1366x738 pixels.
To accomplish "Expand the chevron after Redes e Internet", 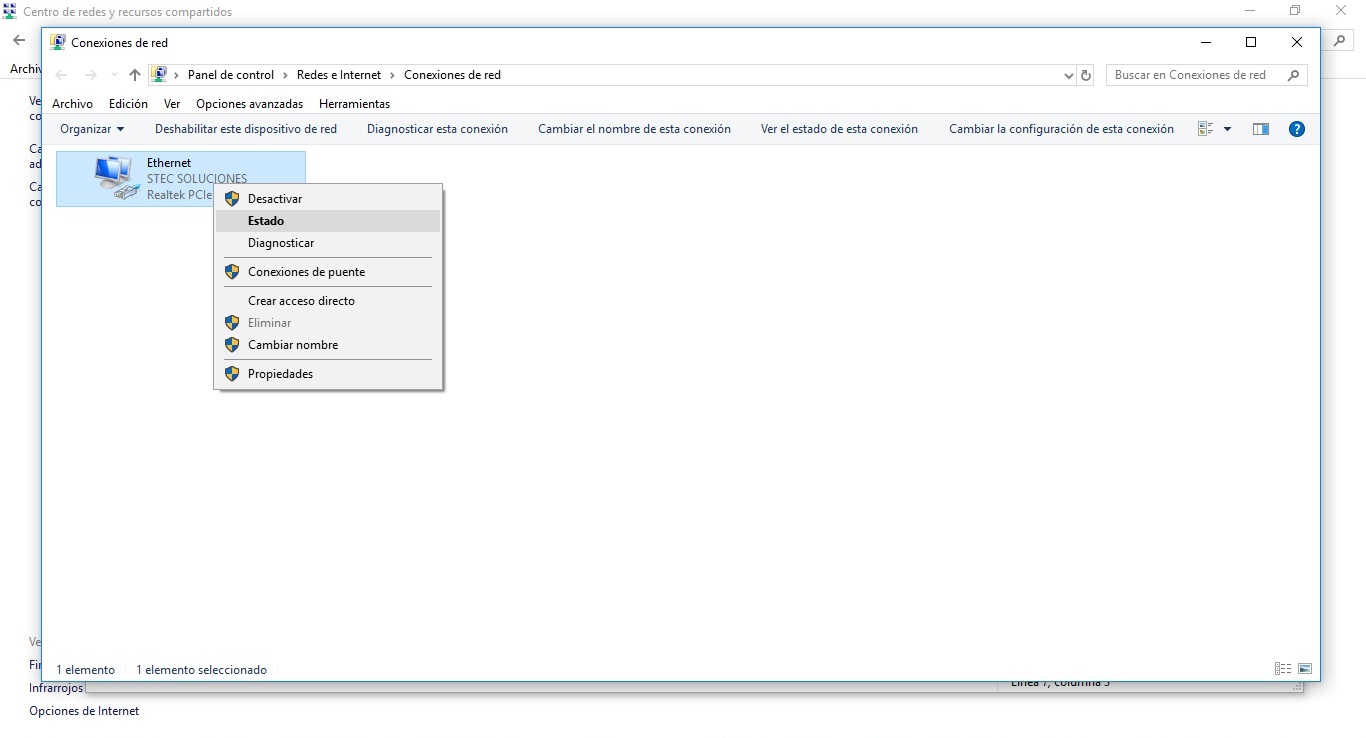I will pos(393,75).
